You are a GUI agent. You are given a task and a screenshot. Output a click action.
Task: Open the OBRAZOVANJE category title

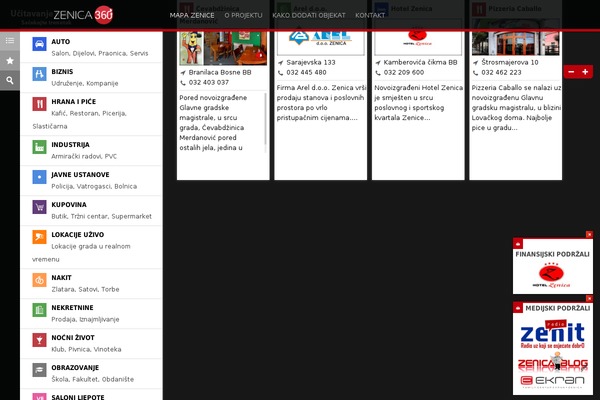(75, 367)
